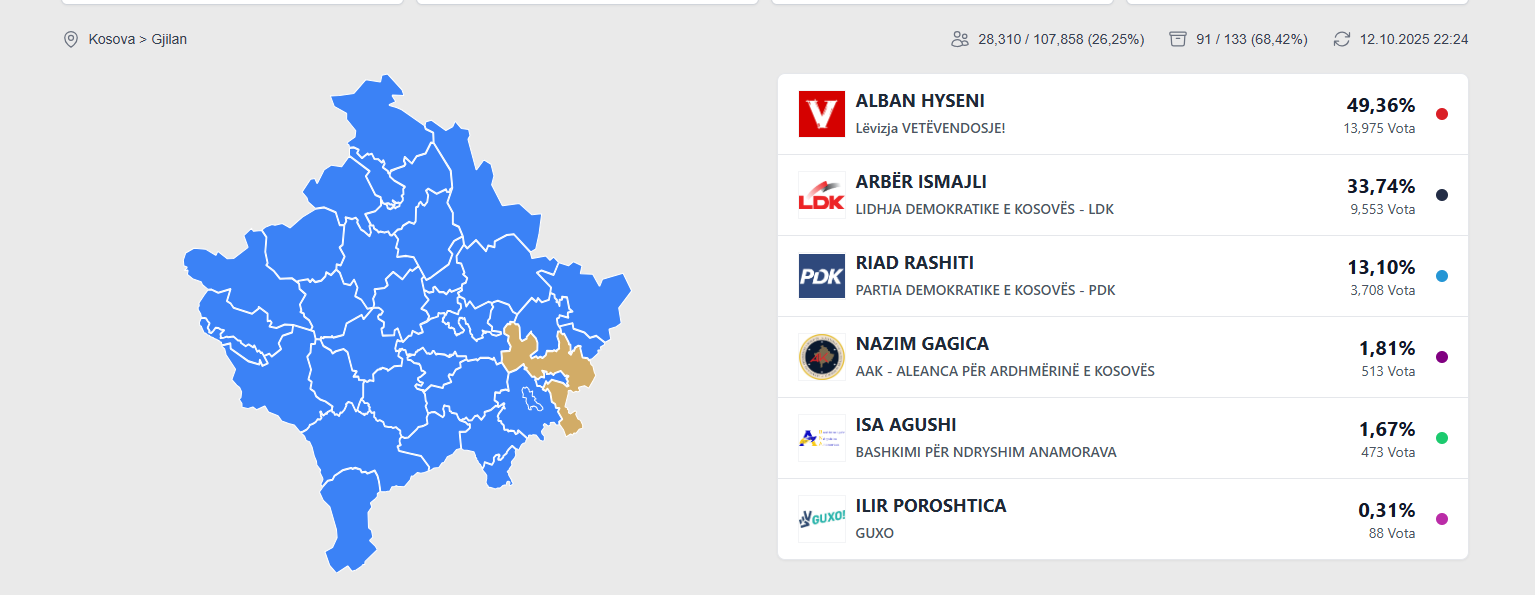Click the location pin icon
This screenshot has height=595, width=1535.
pyautogui.click(x=71, y=40)
